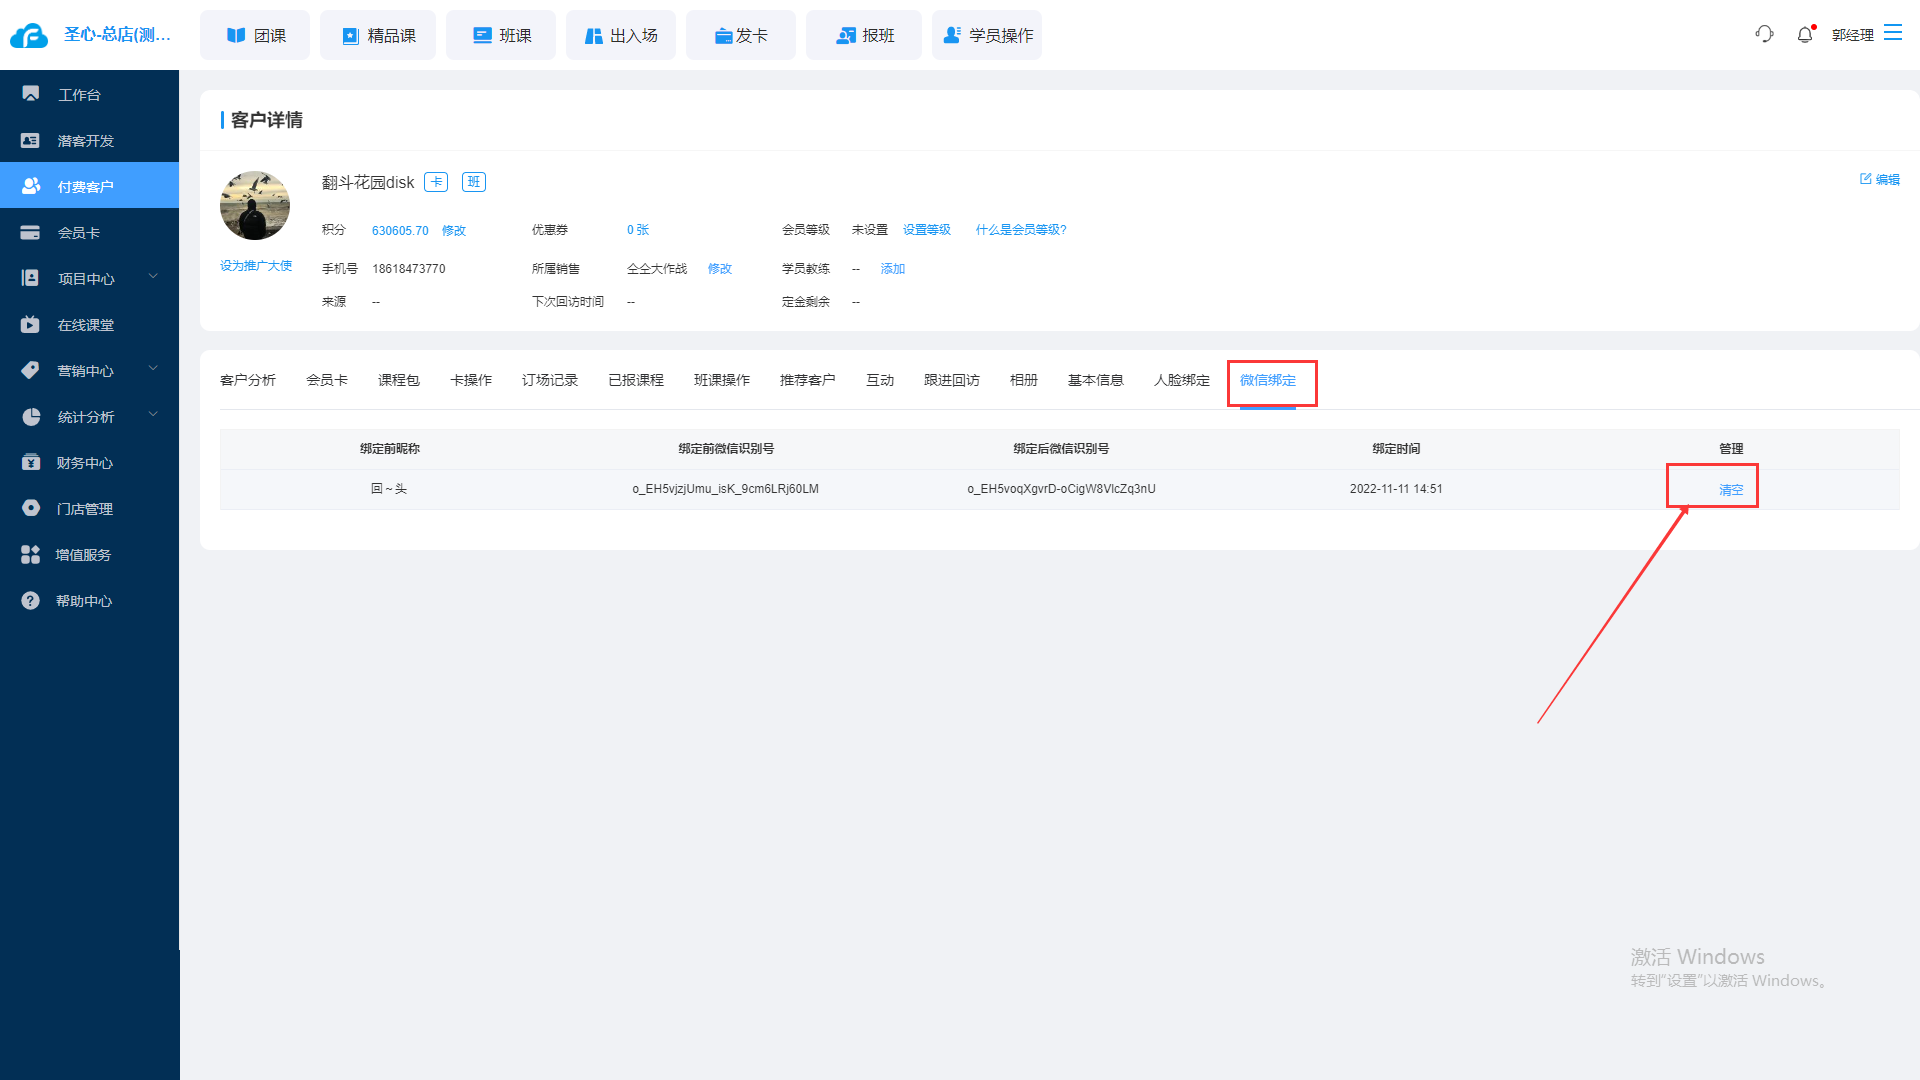Expand the 营销中心 chevron arrow

153,368
